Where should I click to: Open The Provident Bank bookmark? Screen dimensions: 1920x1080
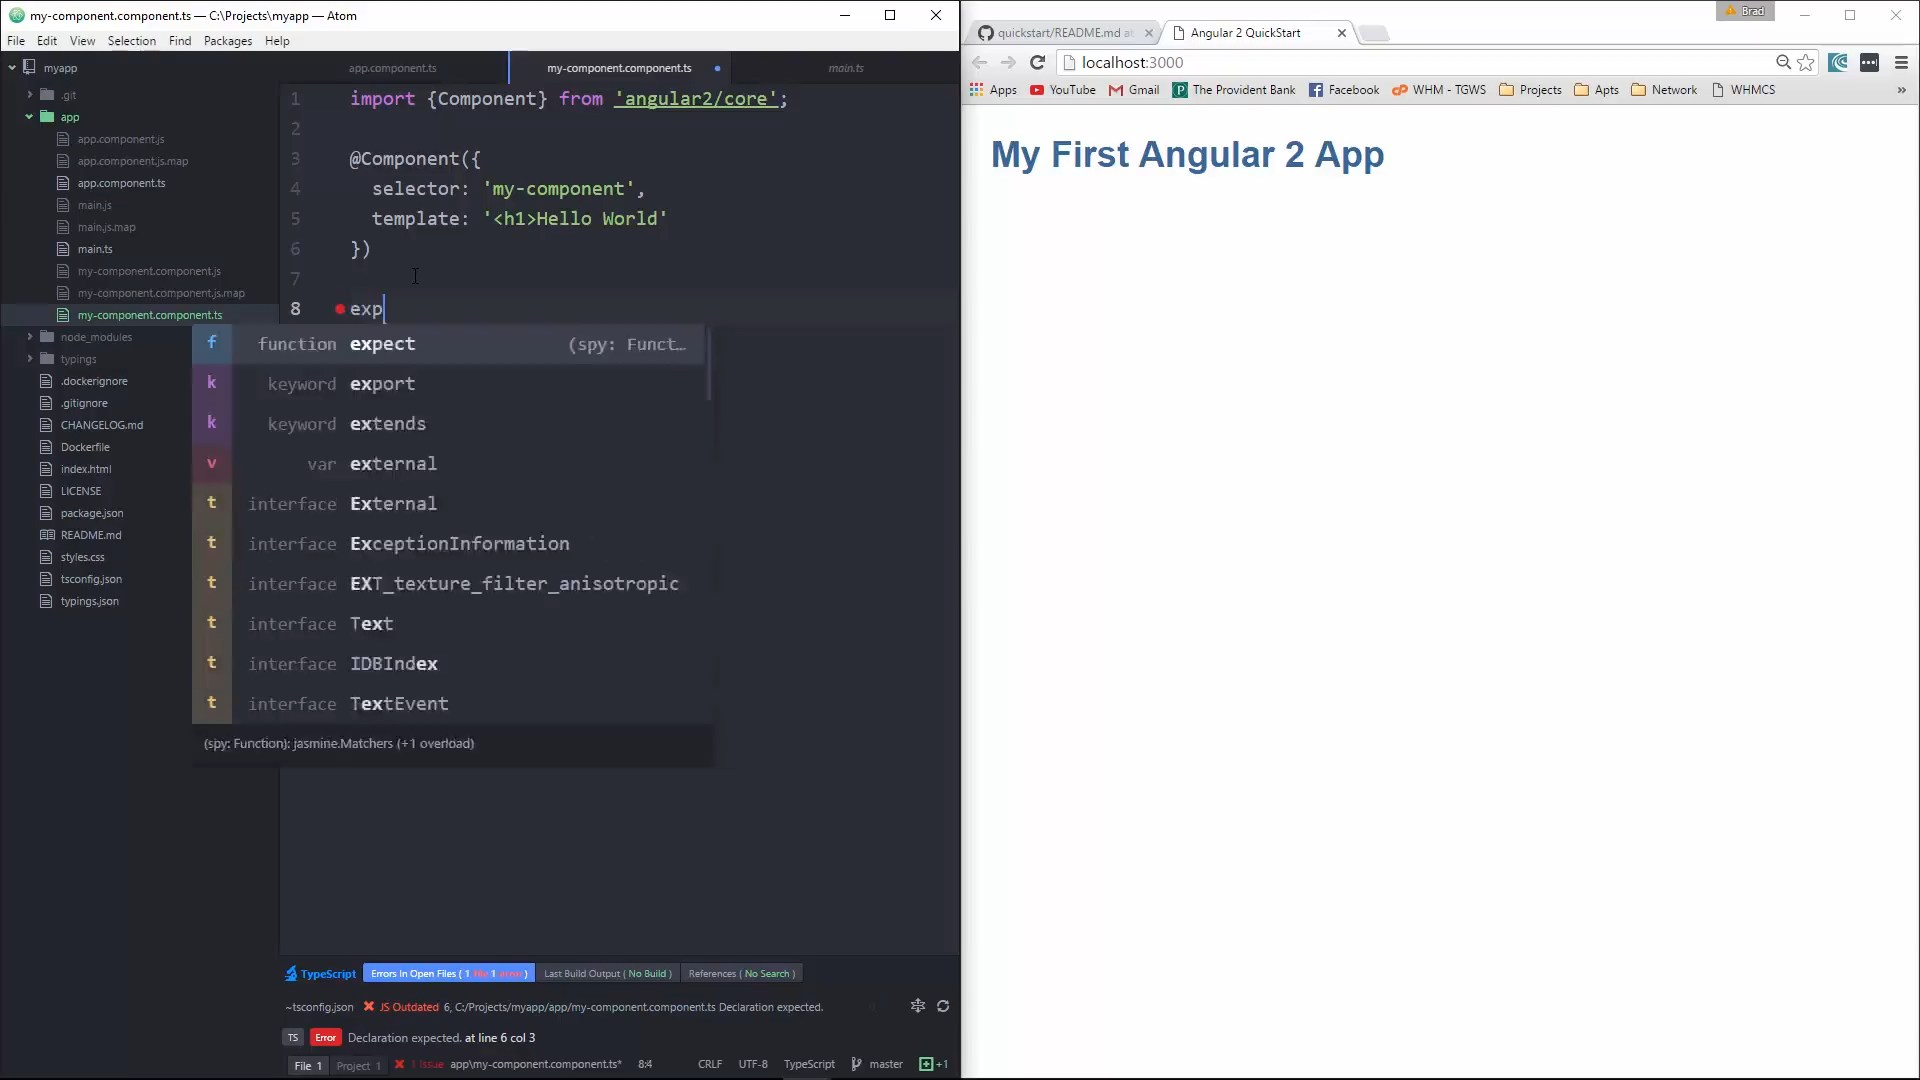[1234, 90]
